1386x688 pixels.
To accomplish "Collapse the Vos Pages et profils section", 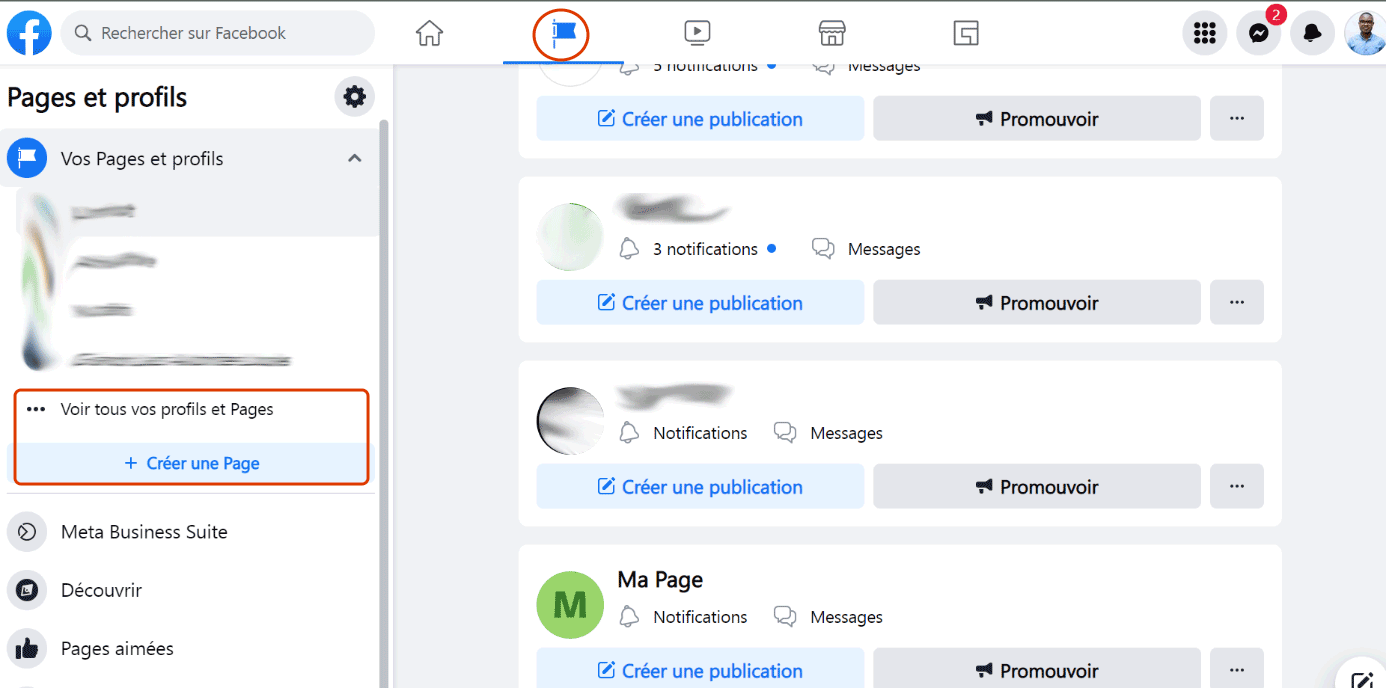I will (354, 158).
